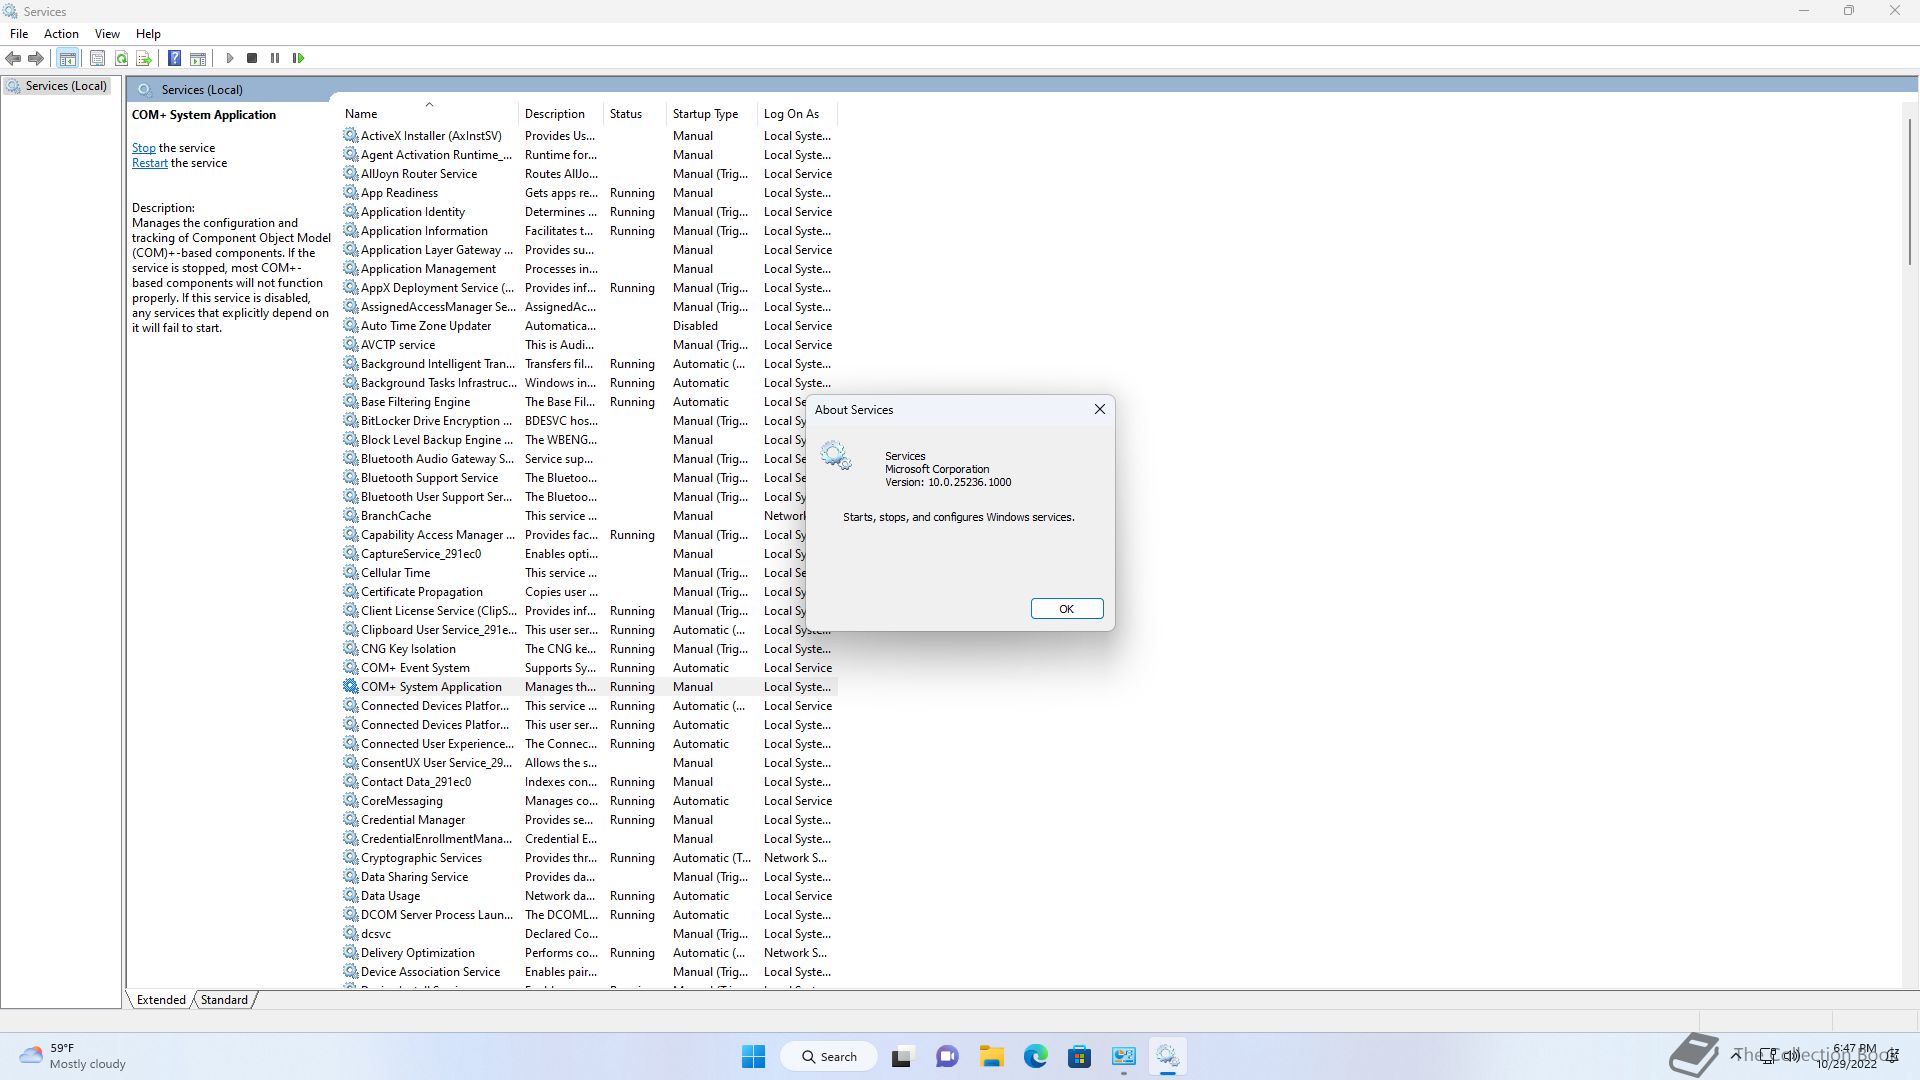This screenshot has height=1080, width=1920.
Task: Click the Stop Service toolbar icon
Action: tap(252, 58)
